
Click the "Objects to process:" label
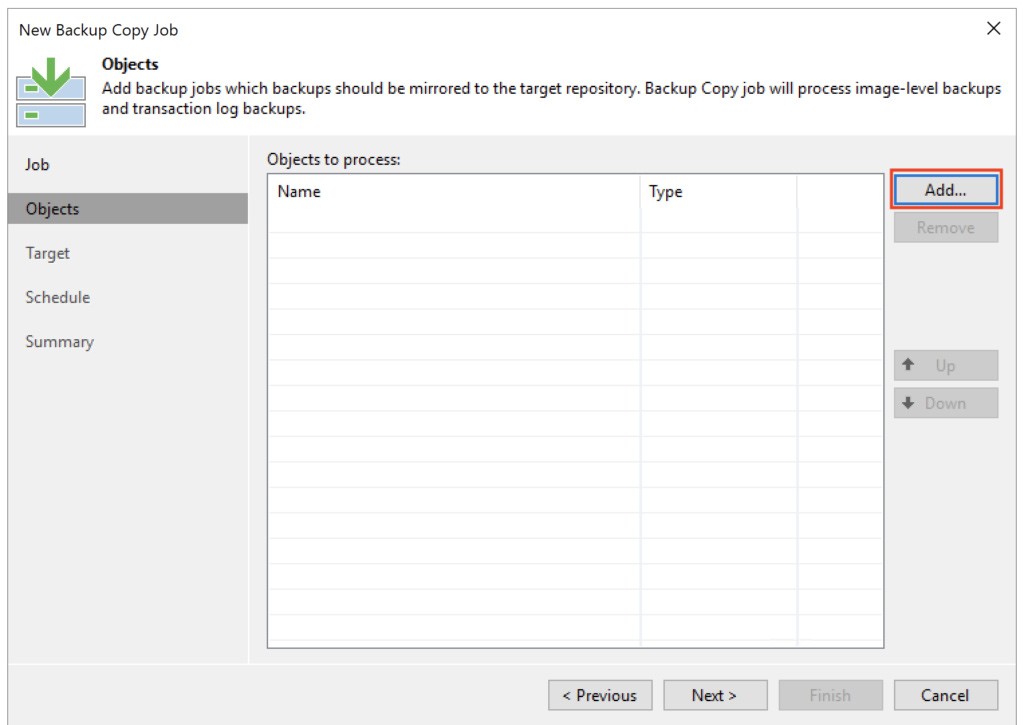pos(333,159)
